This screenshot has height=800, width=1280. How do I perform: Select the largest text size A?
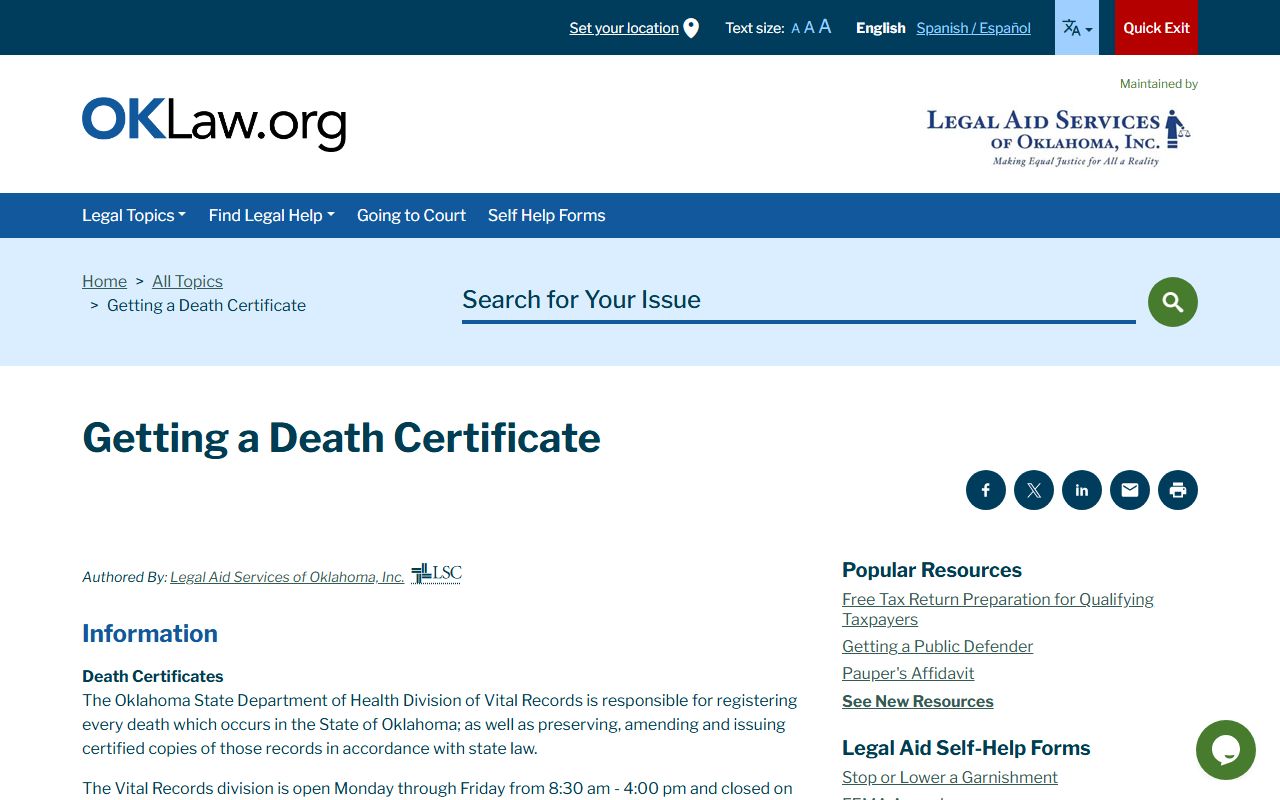[825, 27]
